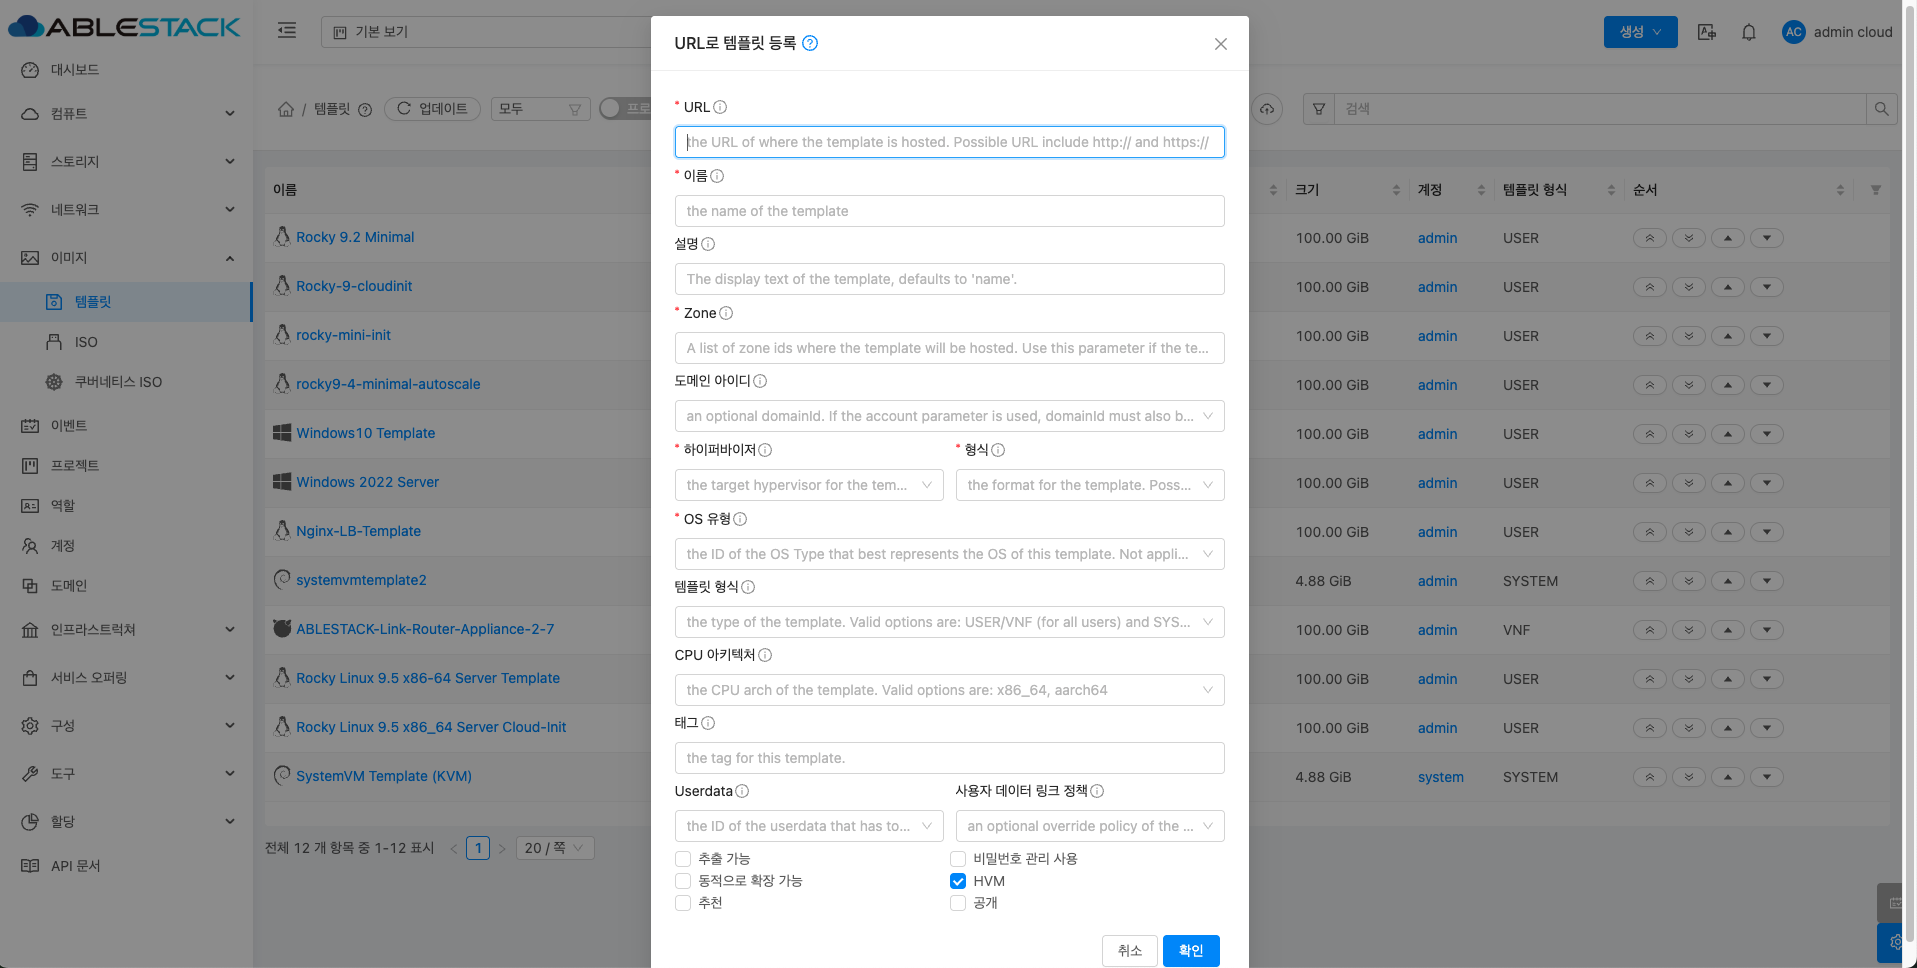Enable the 동적으로 확장 가능 checkbox
The width and height of the screenshot is (1917, 968).
pos(683,881)
